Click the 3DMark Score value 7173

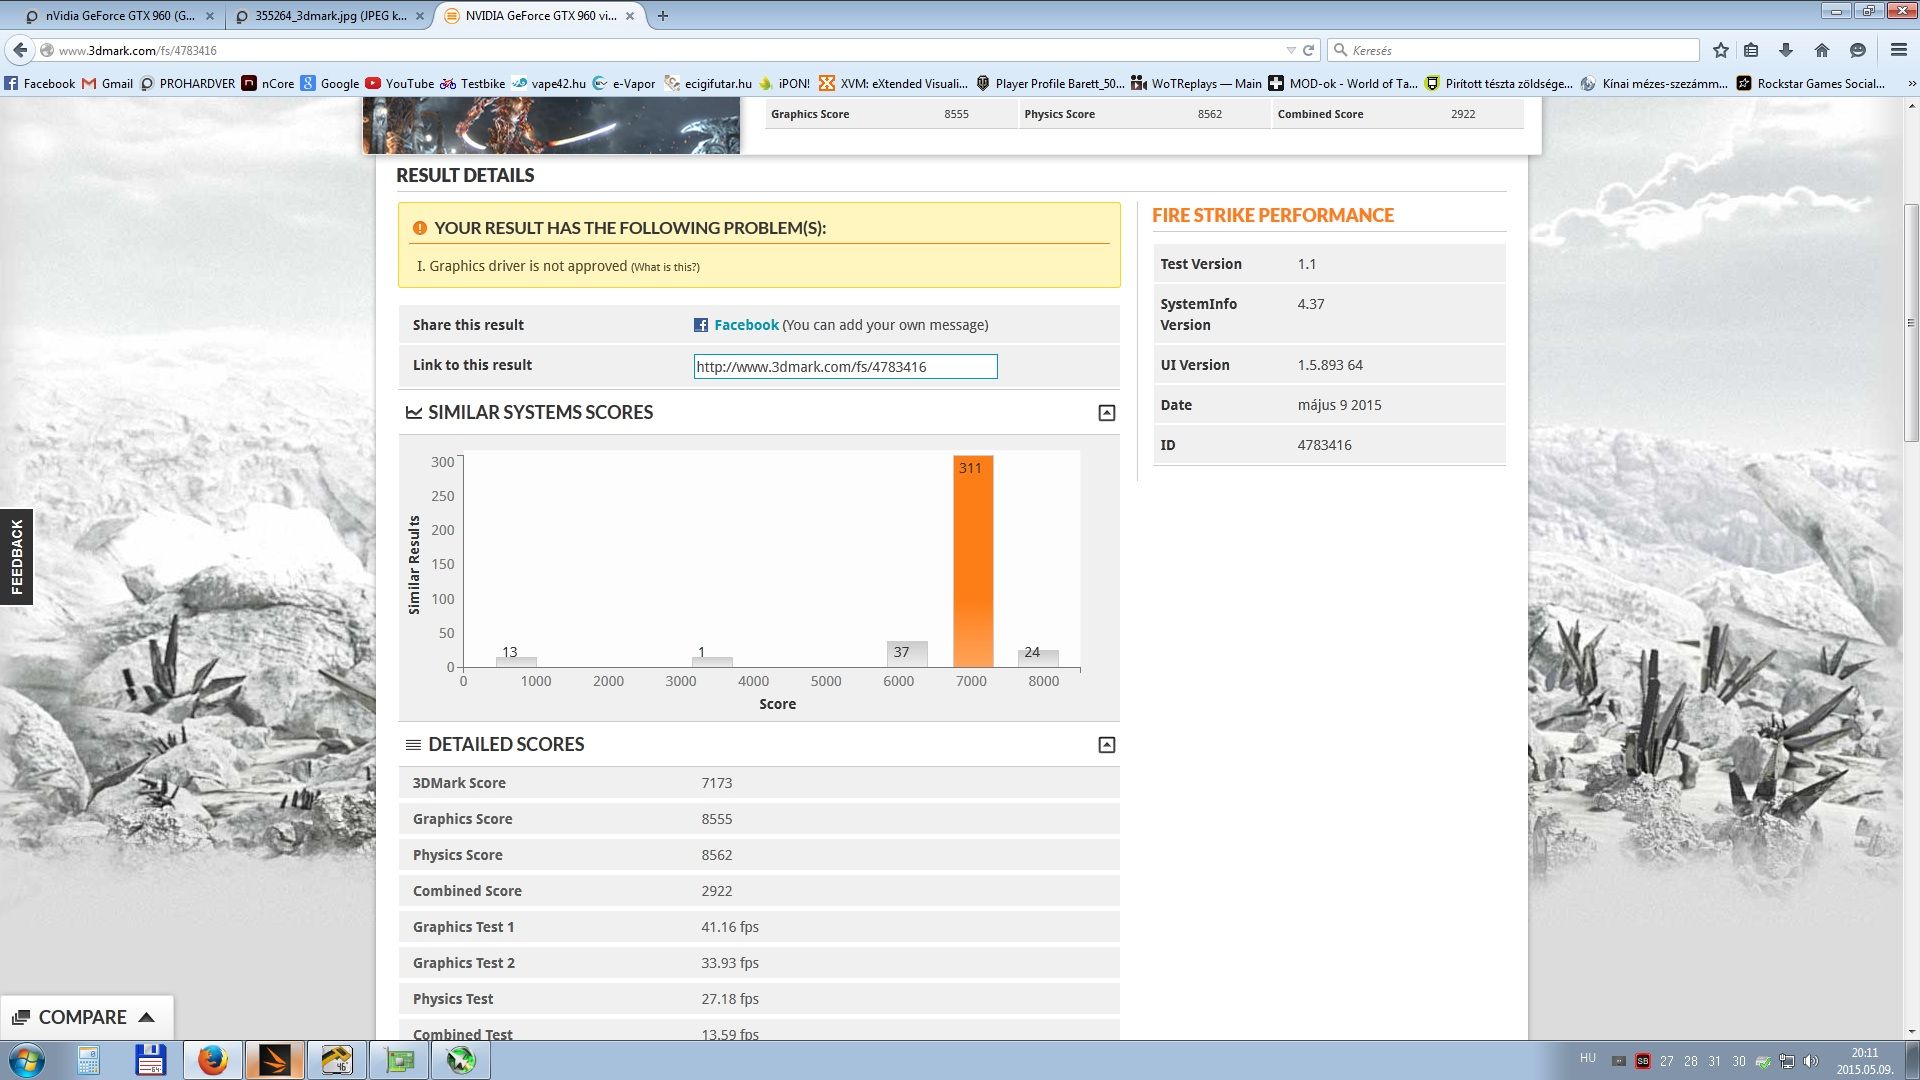pyautogui.click(x=717, y=783)
